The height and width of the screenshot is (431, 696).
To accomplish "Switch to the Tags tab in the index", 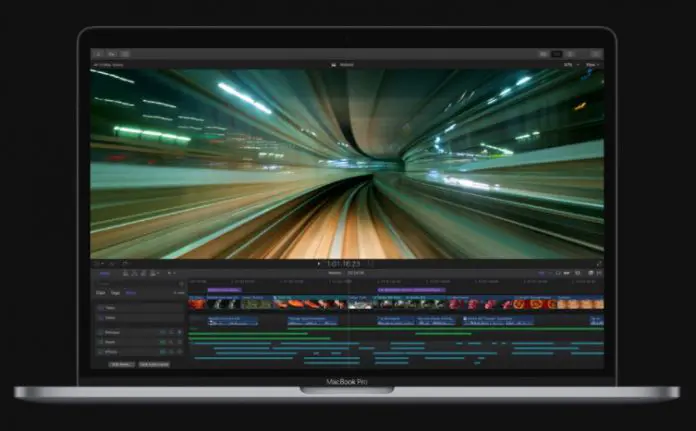I will click(x=115, y=293).
